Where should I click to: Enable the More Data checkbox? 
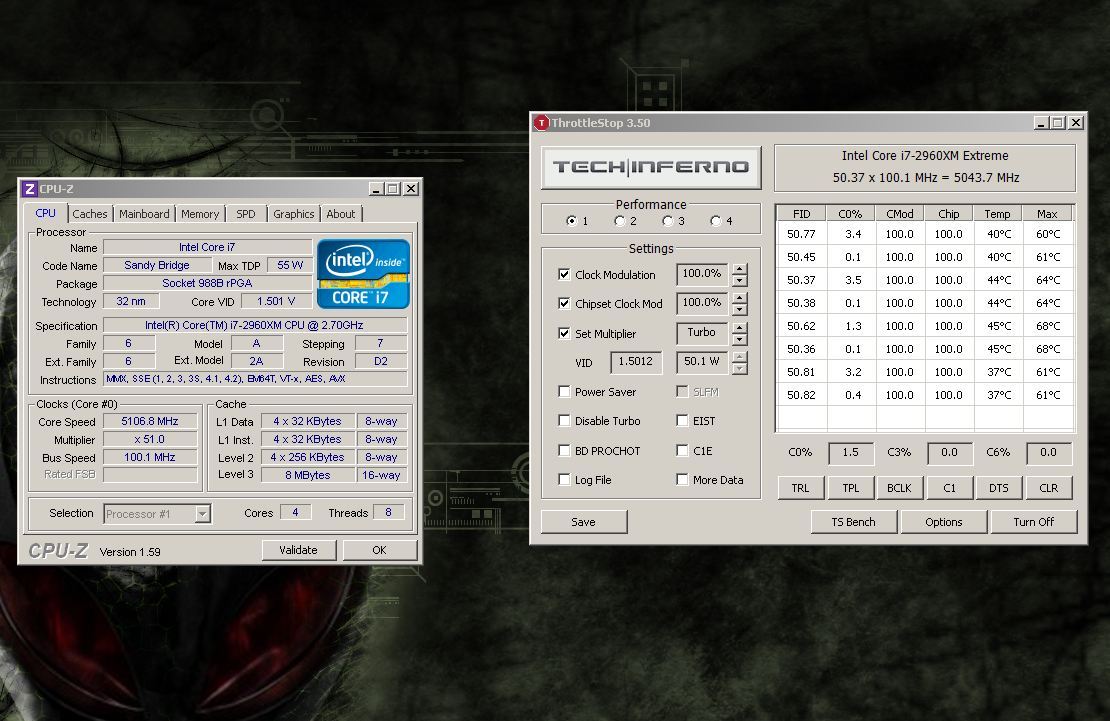(x=682, y=479)
